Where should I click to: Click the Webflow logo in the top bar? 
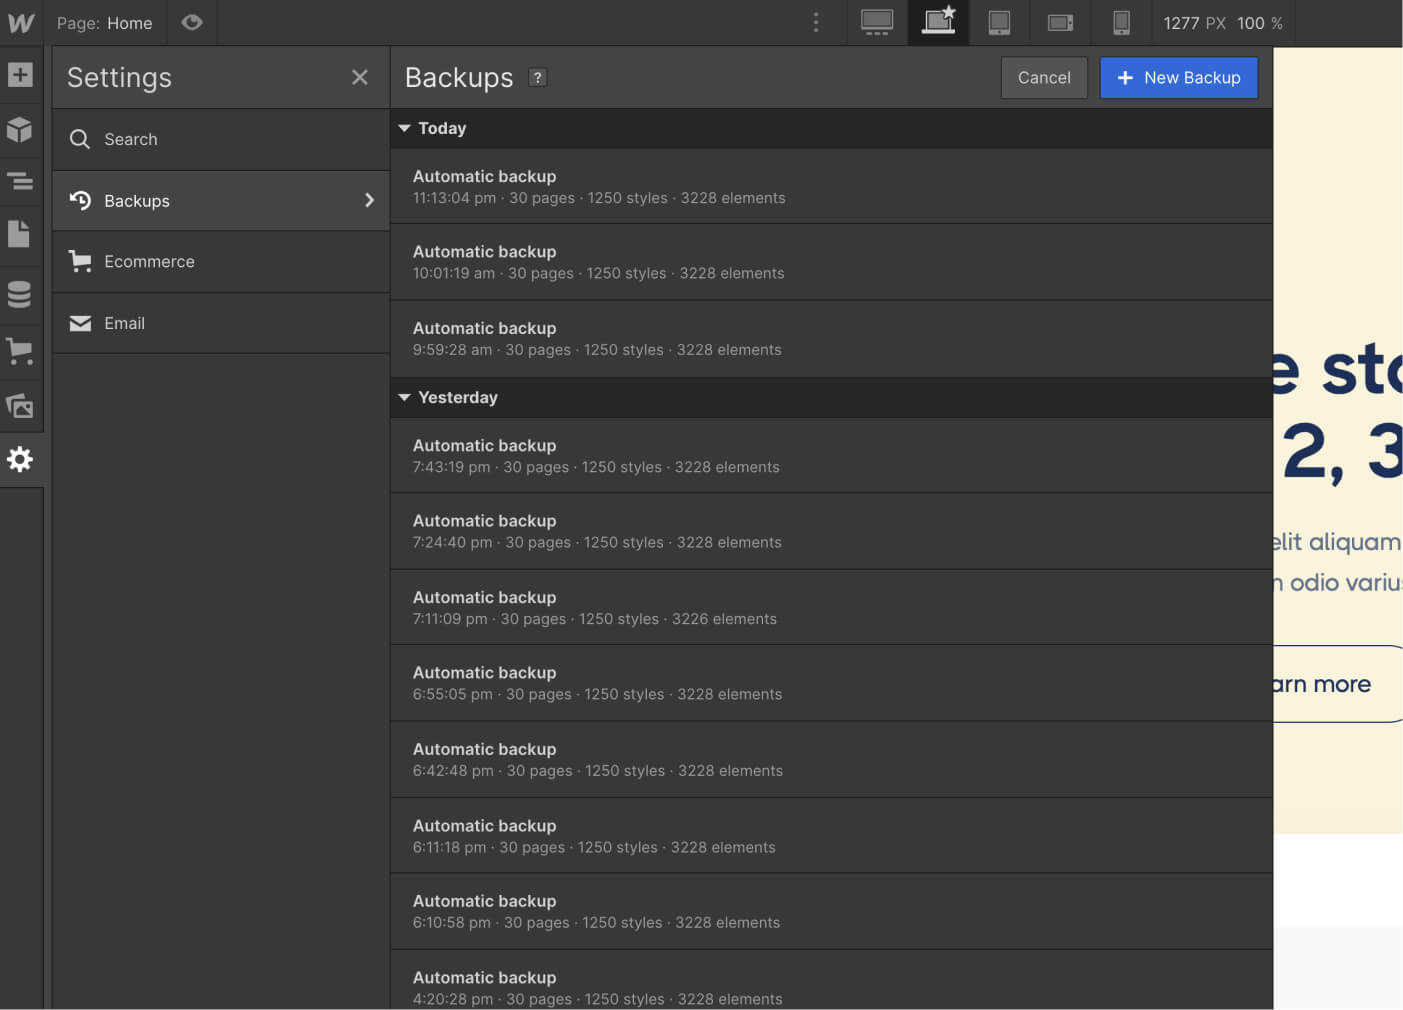point(20,22)
